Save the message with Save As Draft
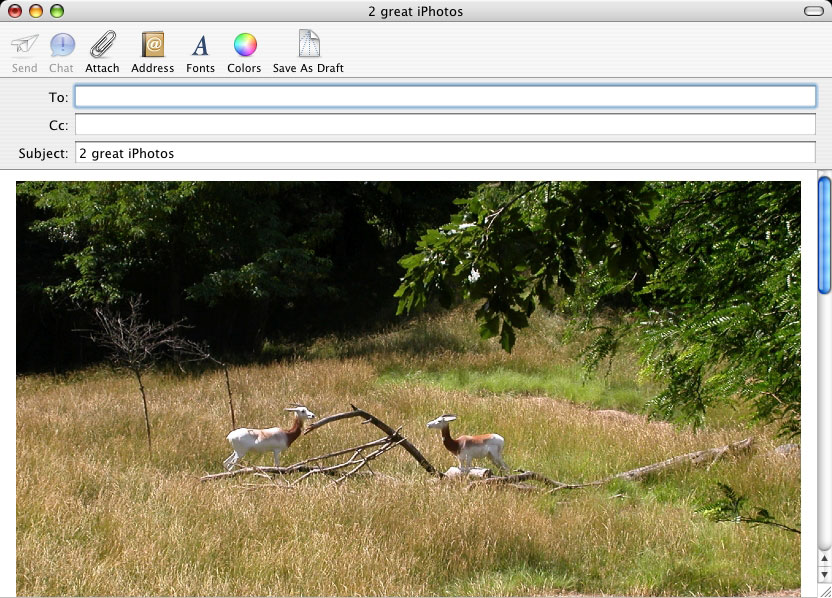 tap(308, 46)
